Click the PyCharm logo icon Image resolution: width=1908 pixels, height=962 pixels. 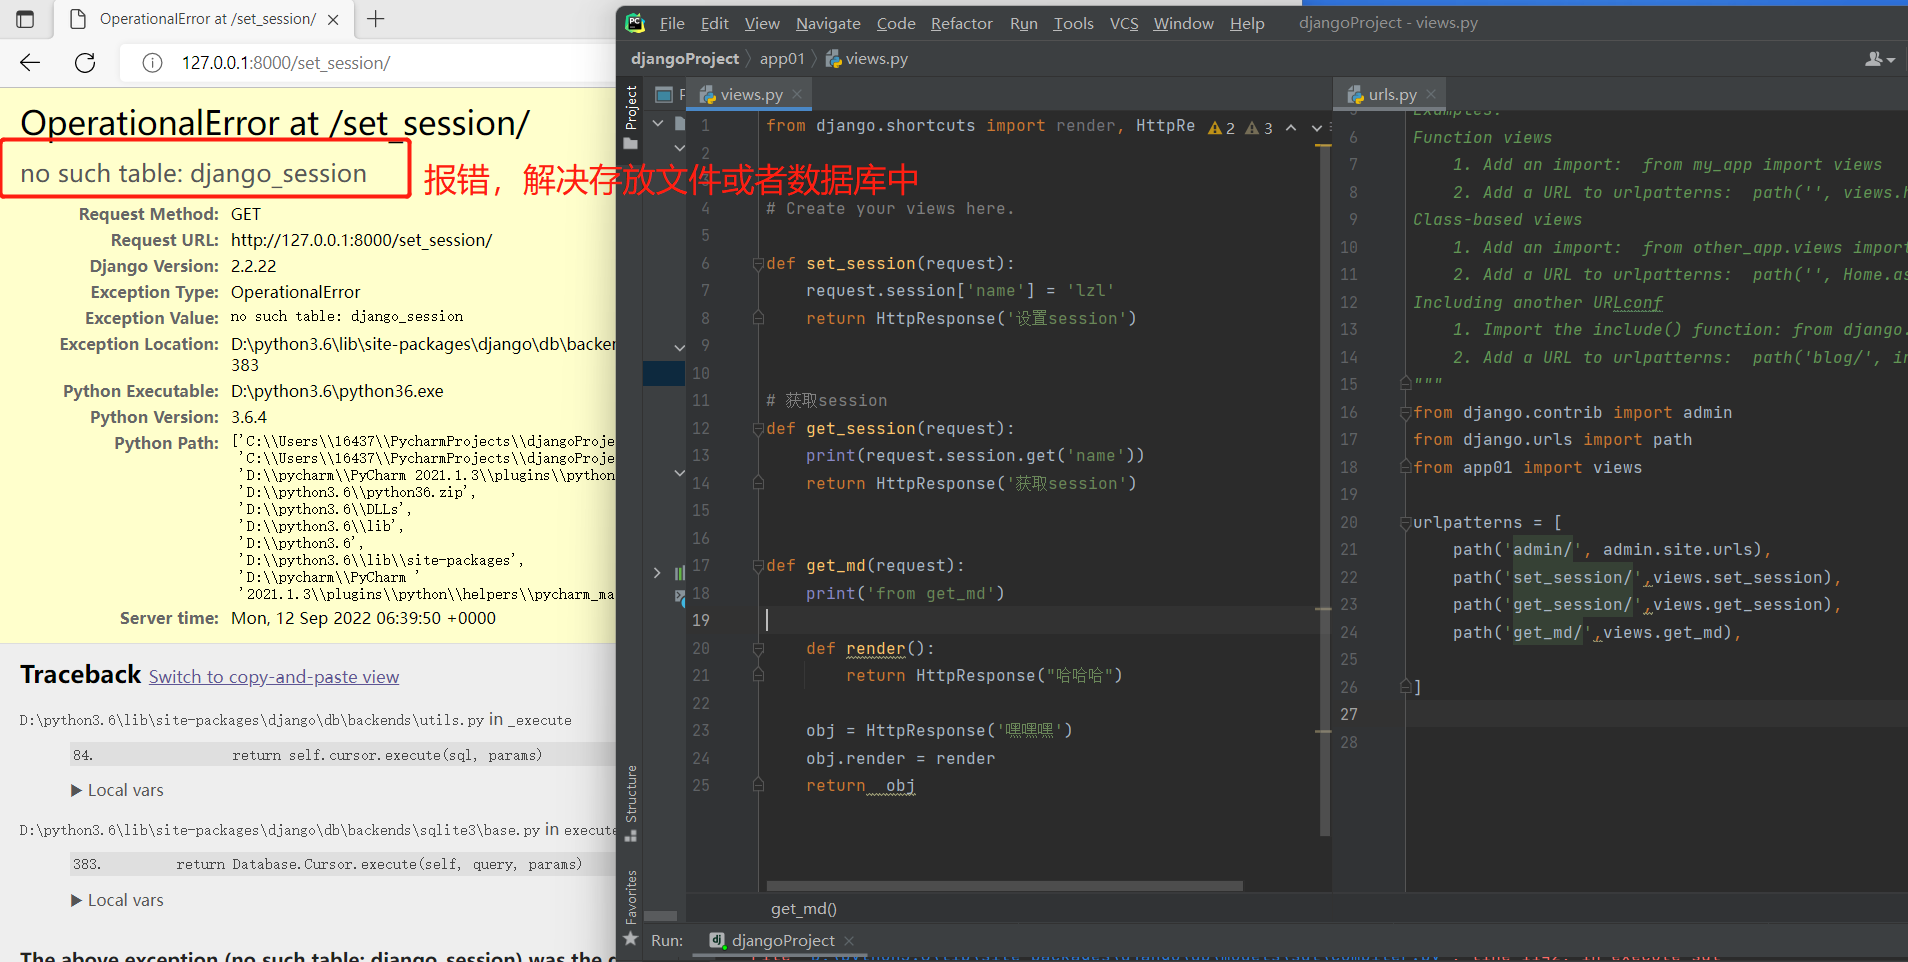tap(635, 23)
